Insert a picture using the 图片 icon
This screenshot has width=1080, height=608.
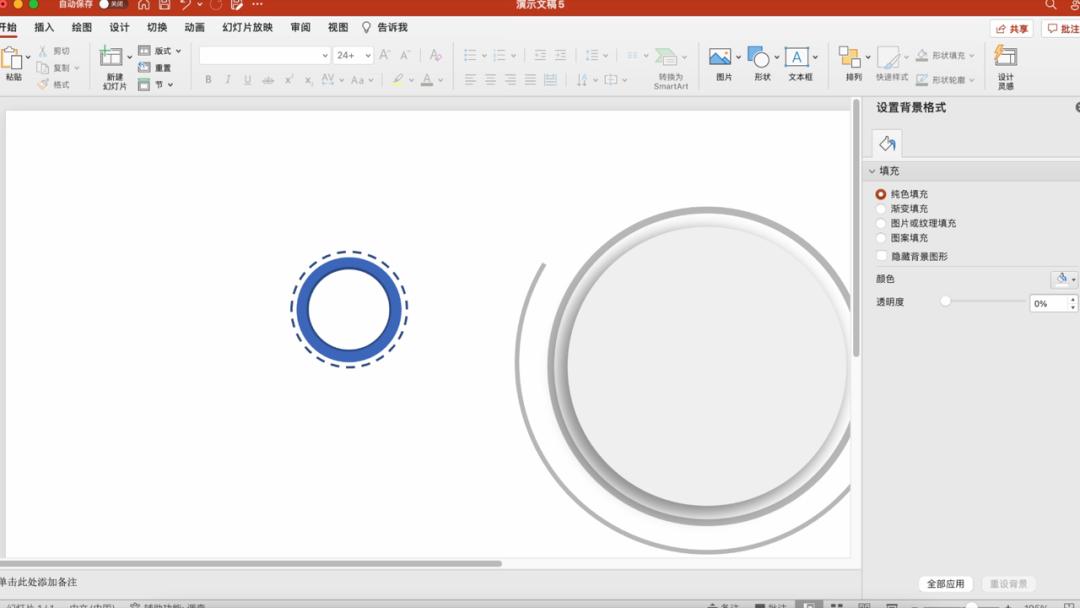(x=720, y=58)
